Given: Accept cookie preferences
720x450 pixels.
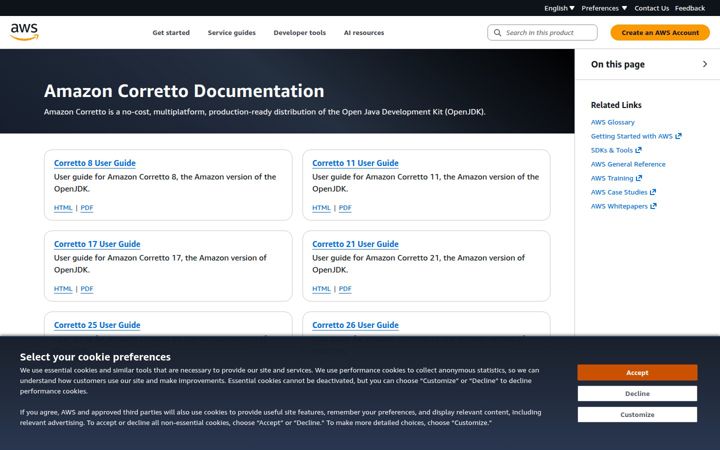Looking at the screenshot, I should pyautogui.click(x=637, y=372).
